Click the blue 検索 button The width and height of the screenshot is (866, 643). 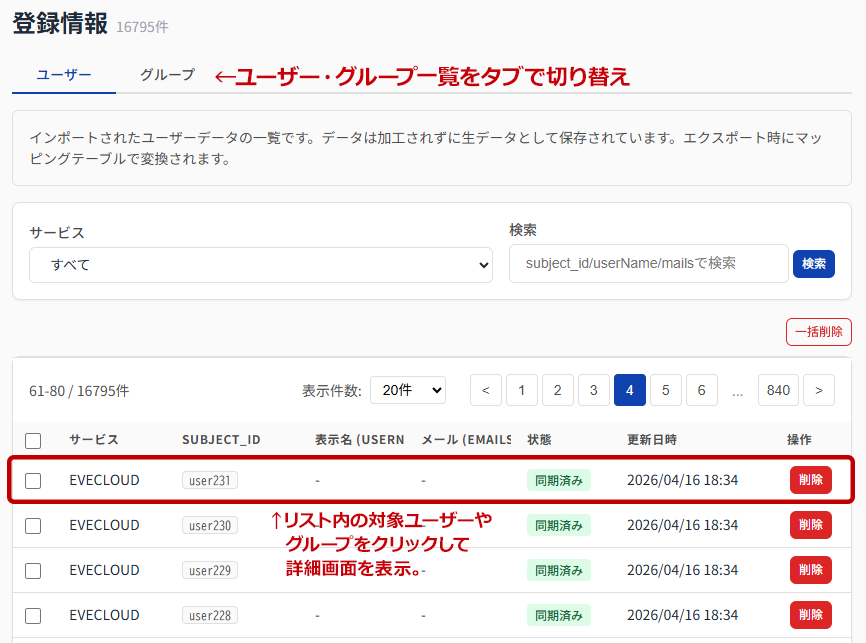click(814, 264)
